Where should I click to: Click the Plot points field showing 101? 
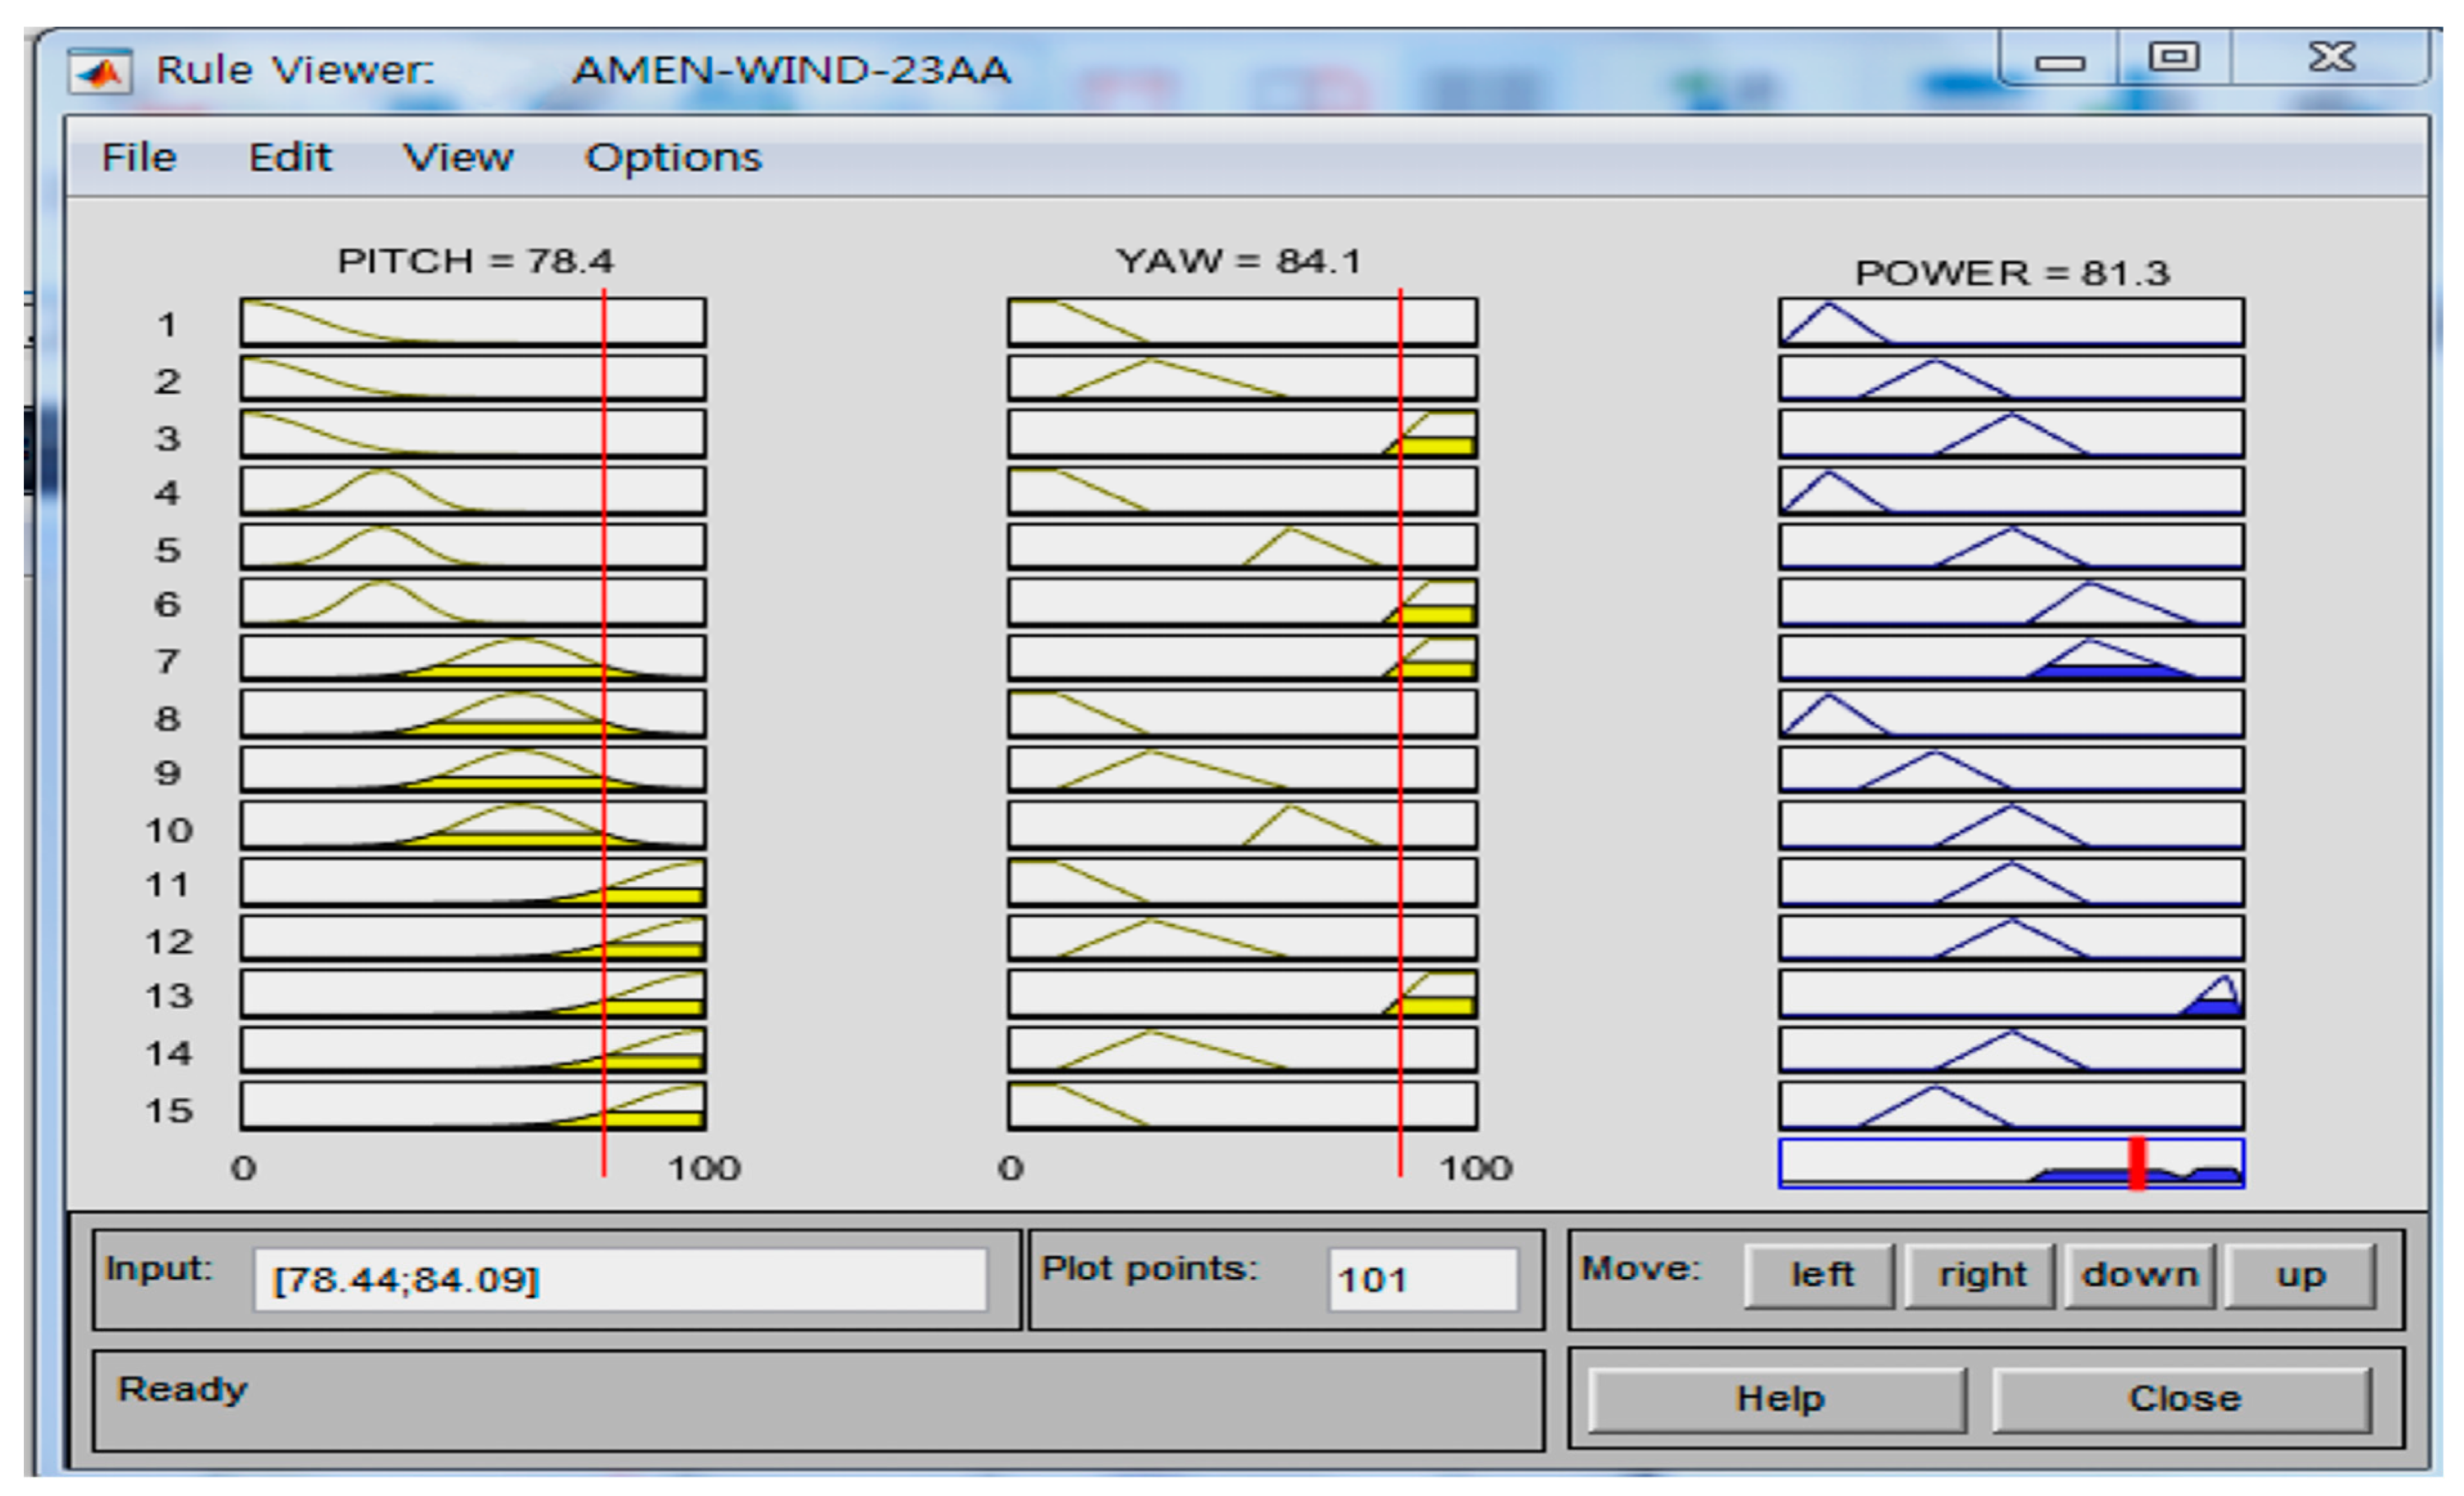click(x=1422, y=1279)
